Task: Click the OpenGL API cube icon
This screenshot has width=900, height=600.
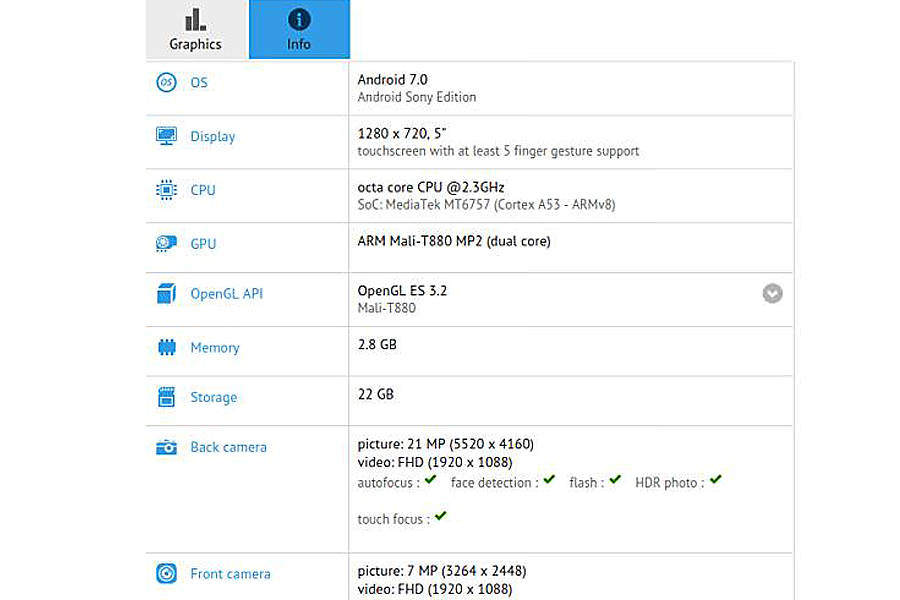Action: (166, 294)
